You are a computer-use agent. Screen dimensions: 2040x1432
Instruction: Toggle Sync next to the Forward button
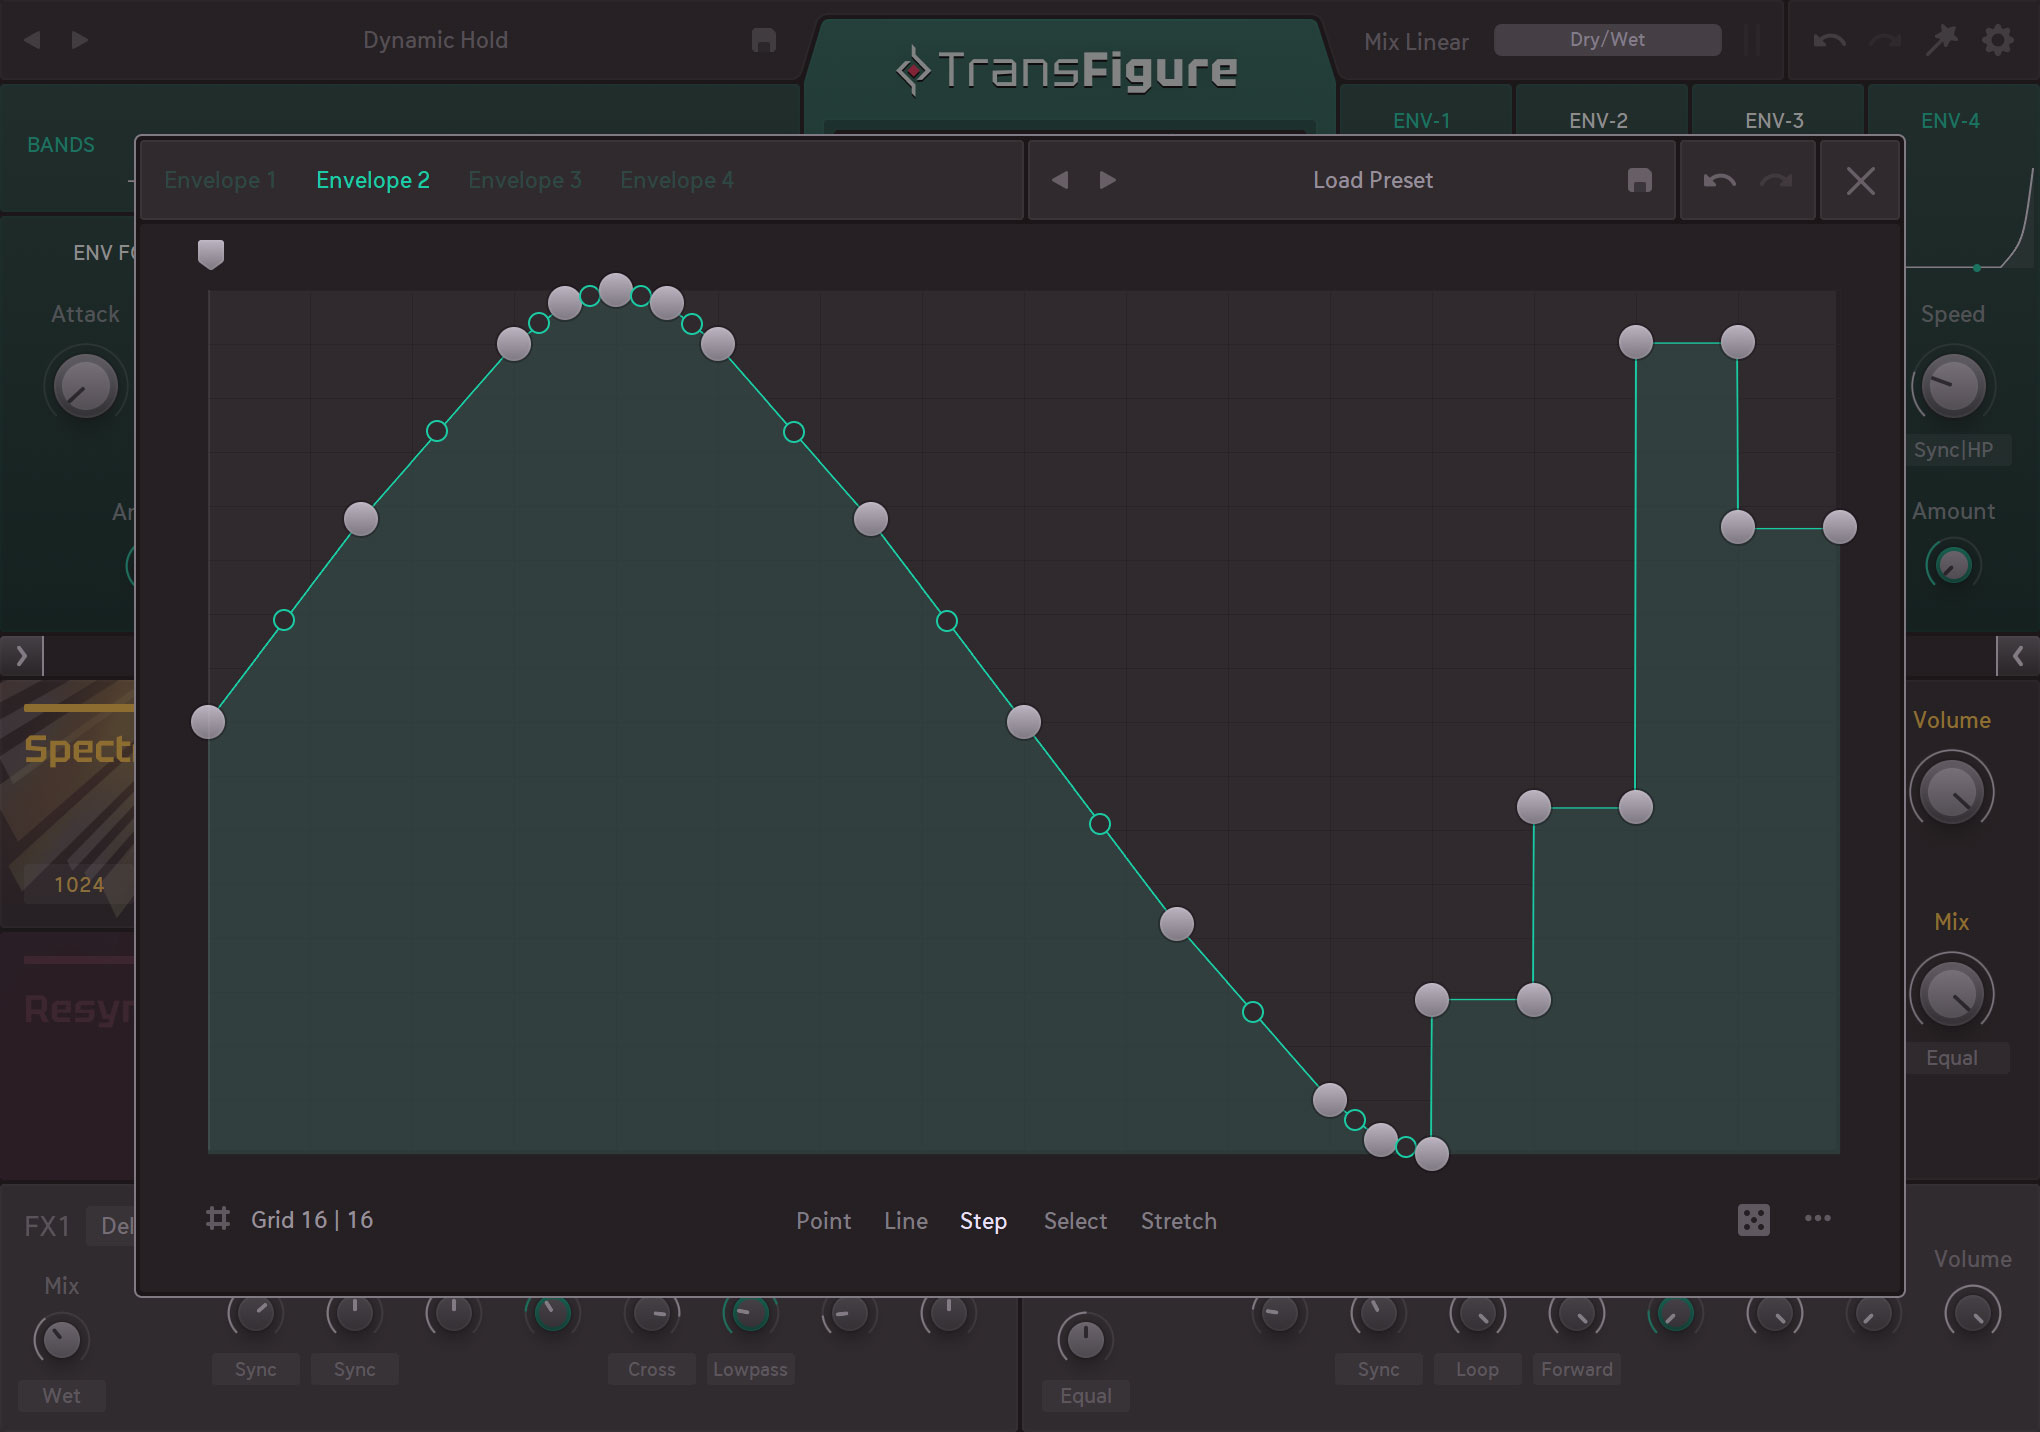[1379, 1369]
